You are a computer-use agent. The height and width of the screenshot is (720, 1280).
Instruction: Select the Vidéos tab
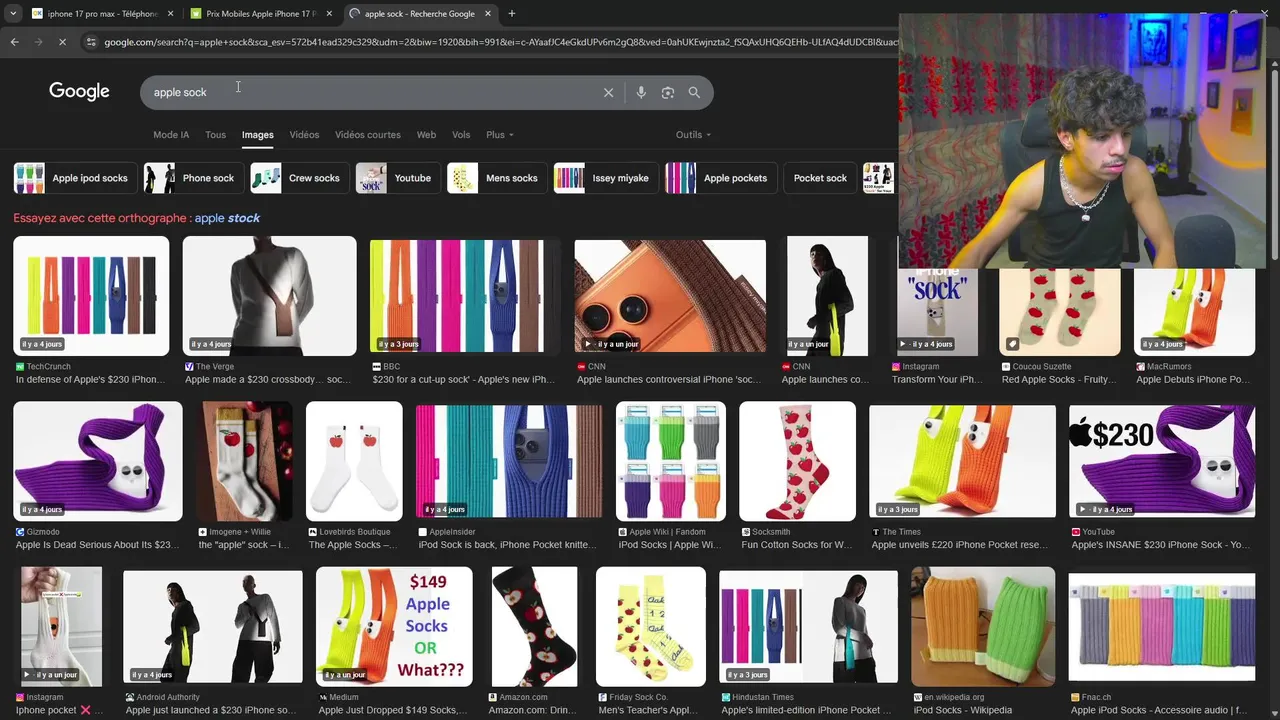[x=304, y=135]
